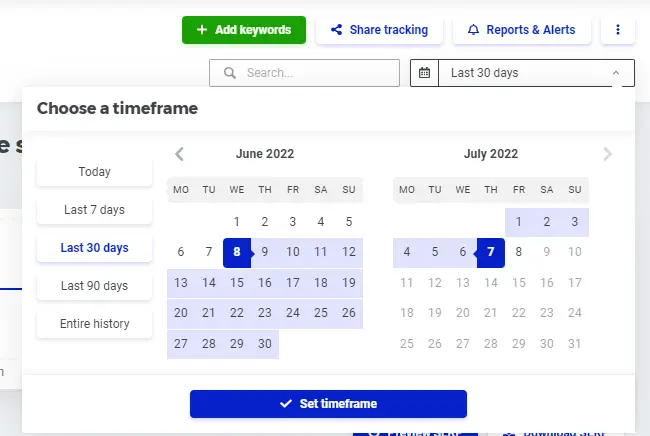Viewport: 650px width, 436px height.
Task: Click the calendar icon beside timeframe selector
Action: [x=424, y=73]
